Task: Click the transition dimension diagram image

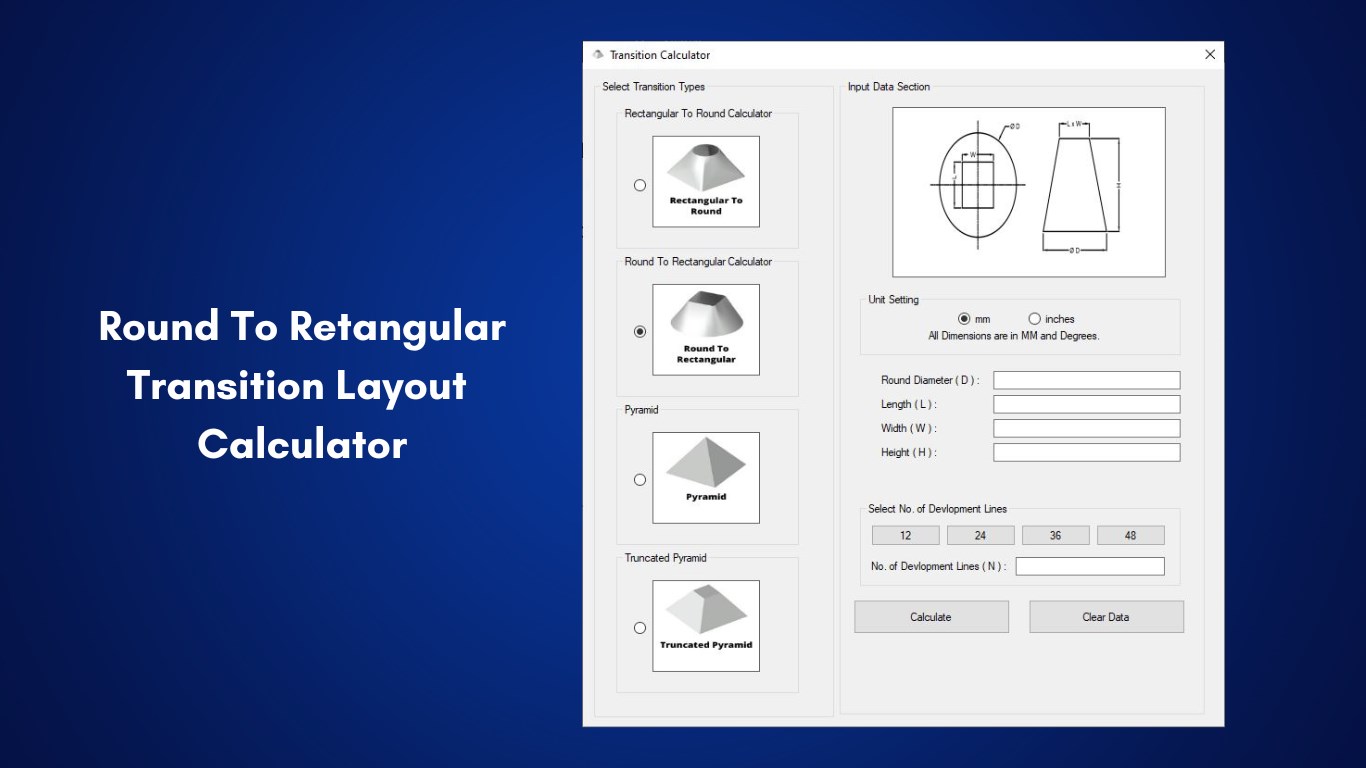Action: (1029, 192)
